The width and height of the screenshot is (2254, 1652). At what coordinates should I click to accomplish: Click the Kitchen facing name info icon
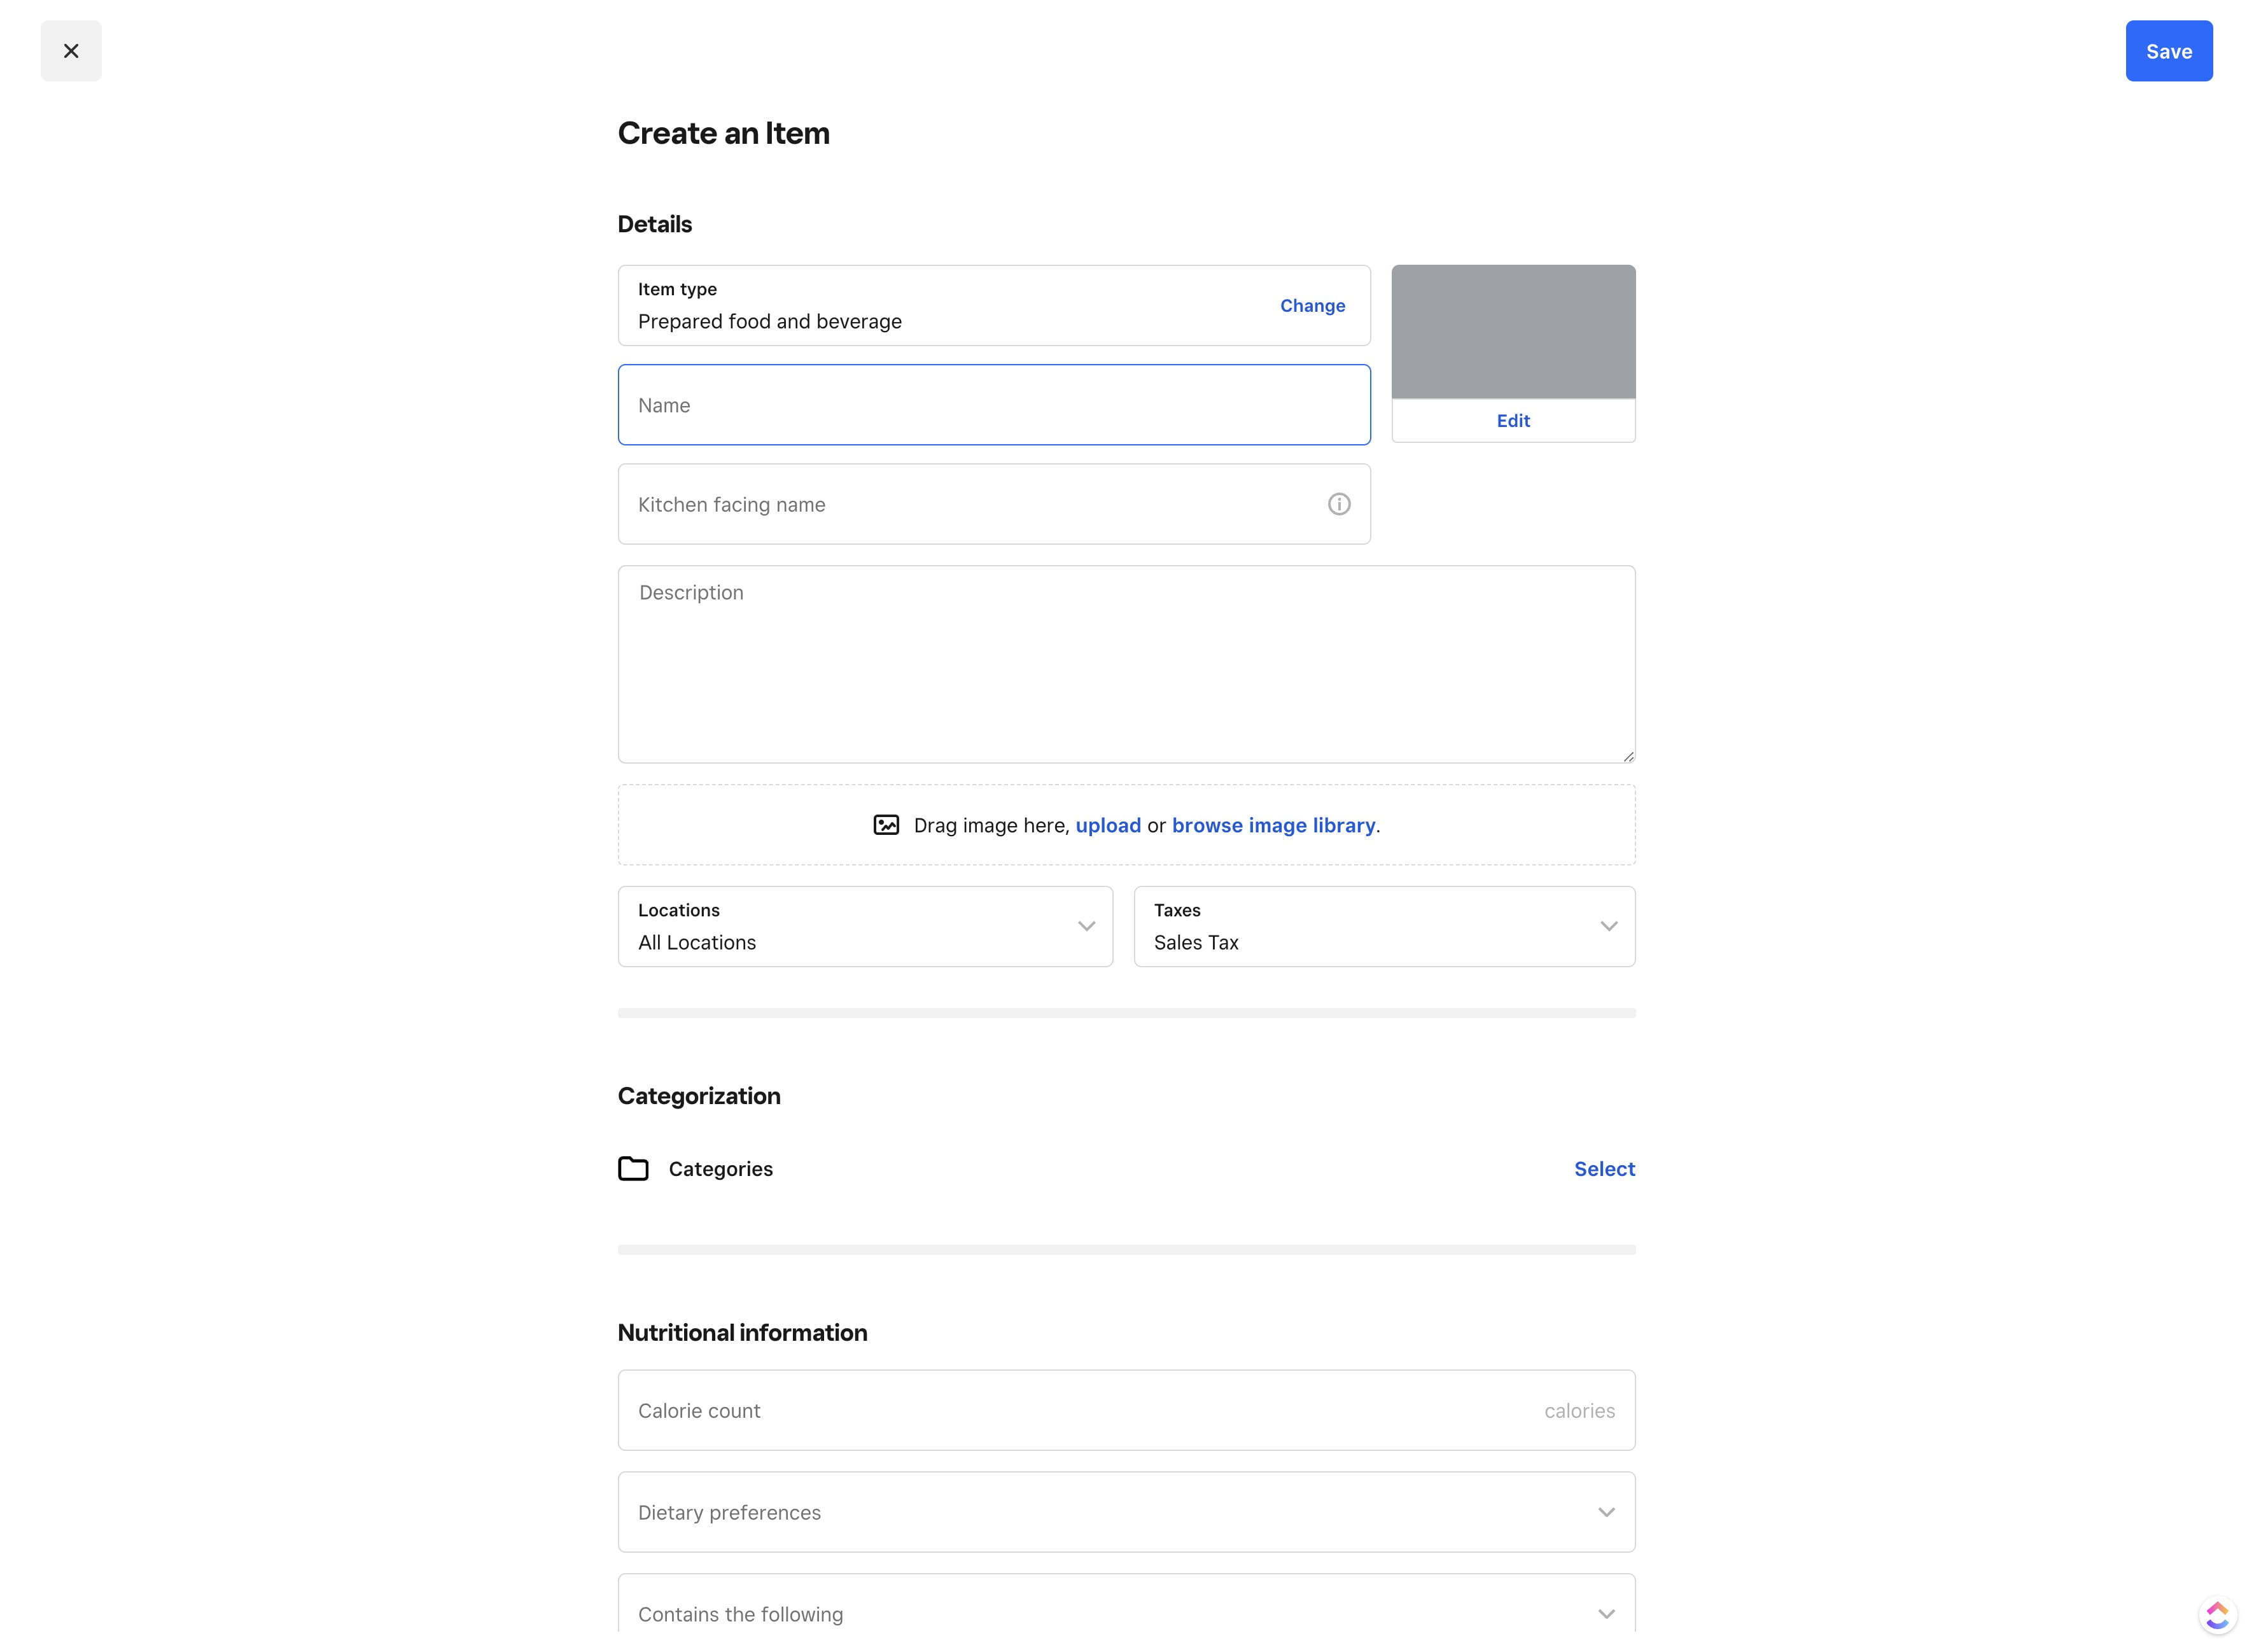[1338, 504]
